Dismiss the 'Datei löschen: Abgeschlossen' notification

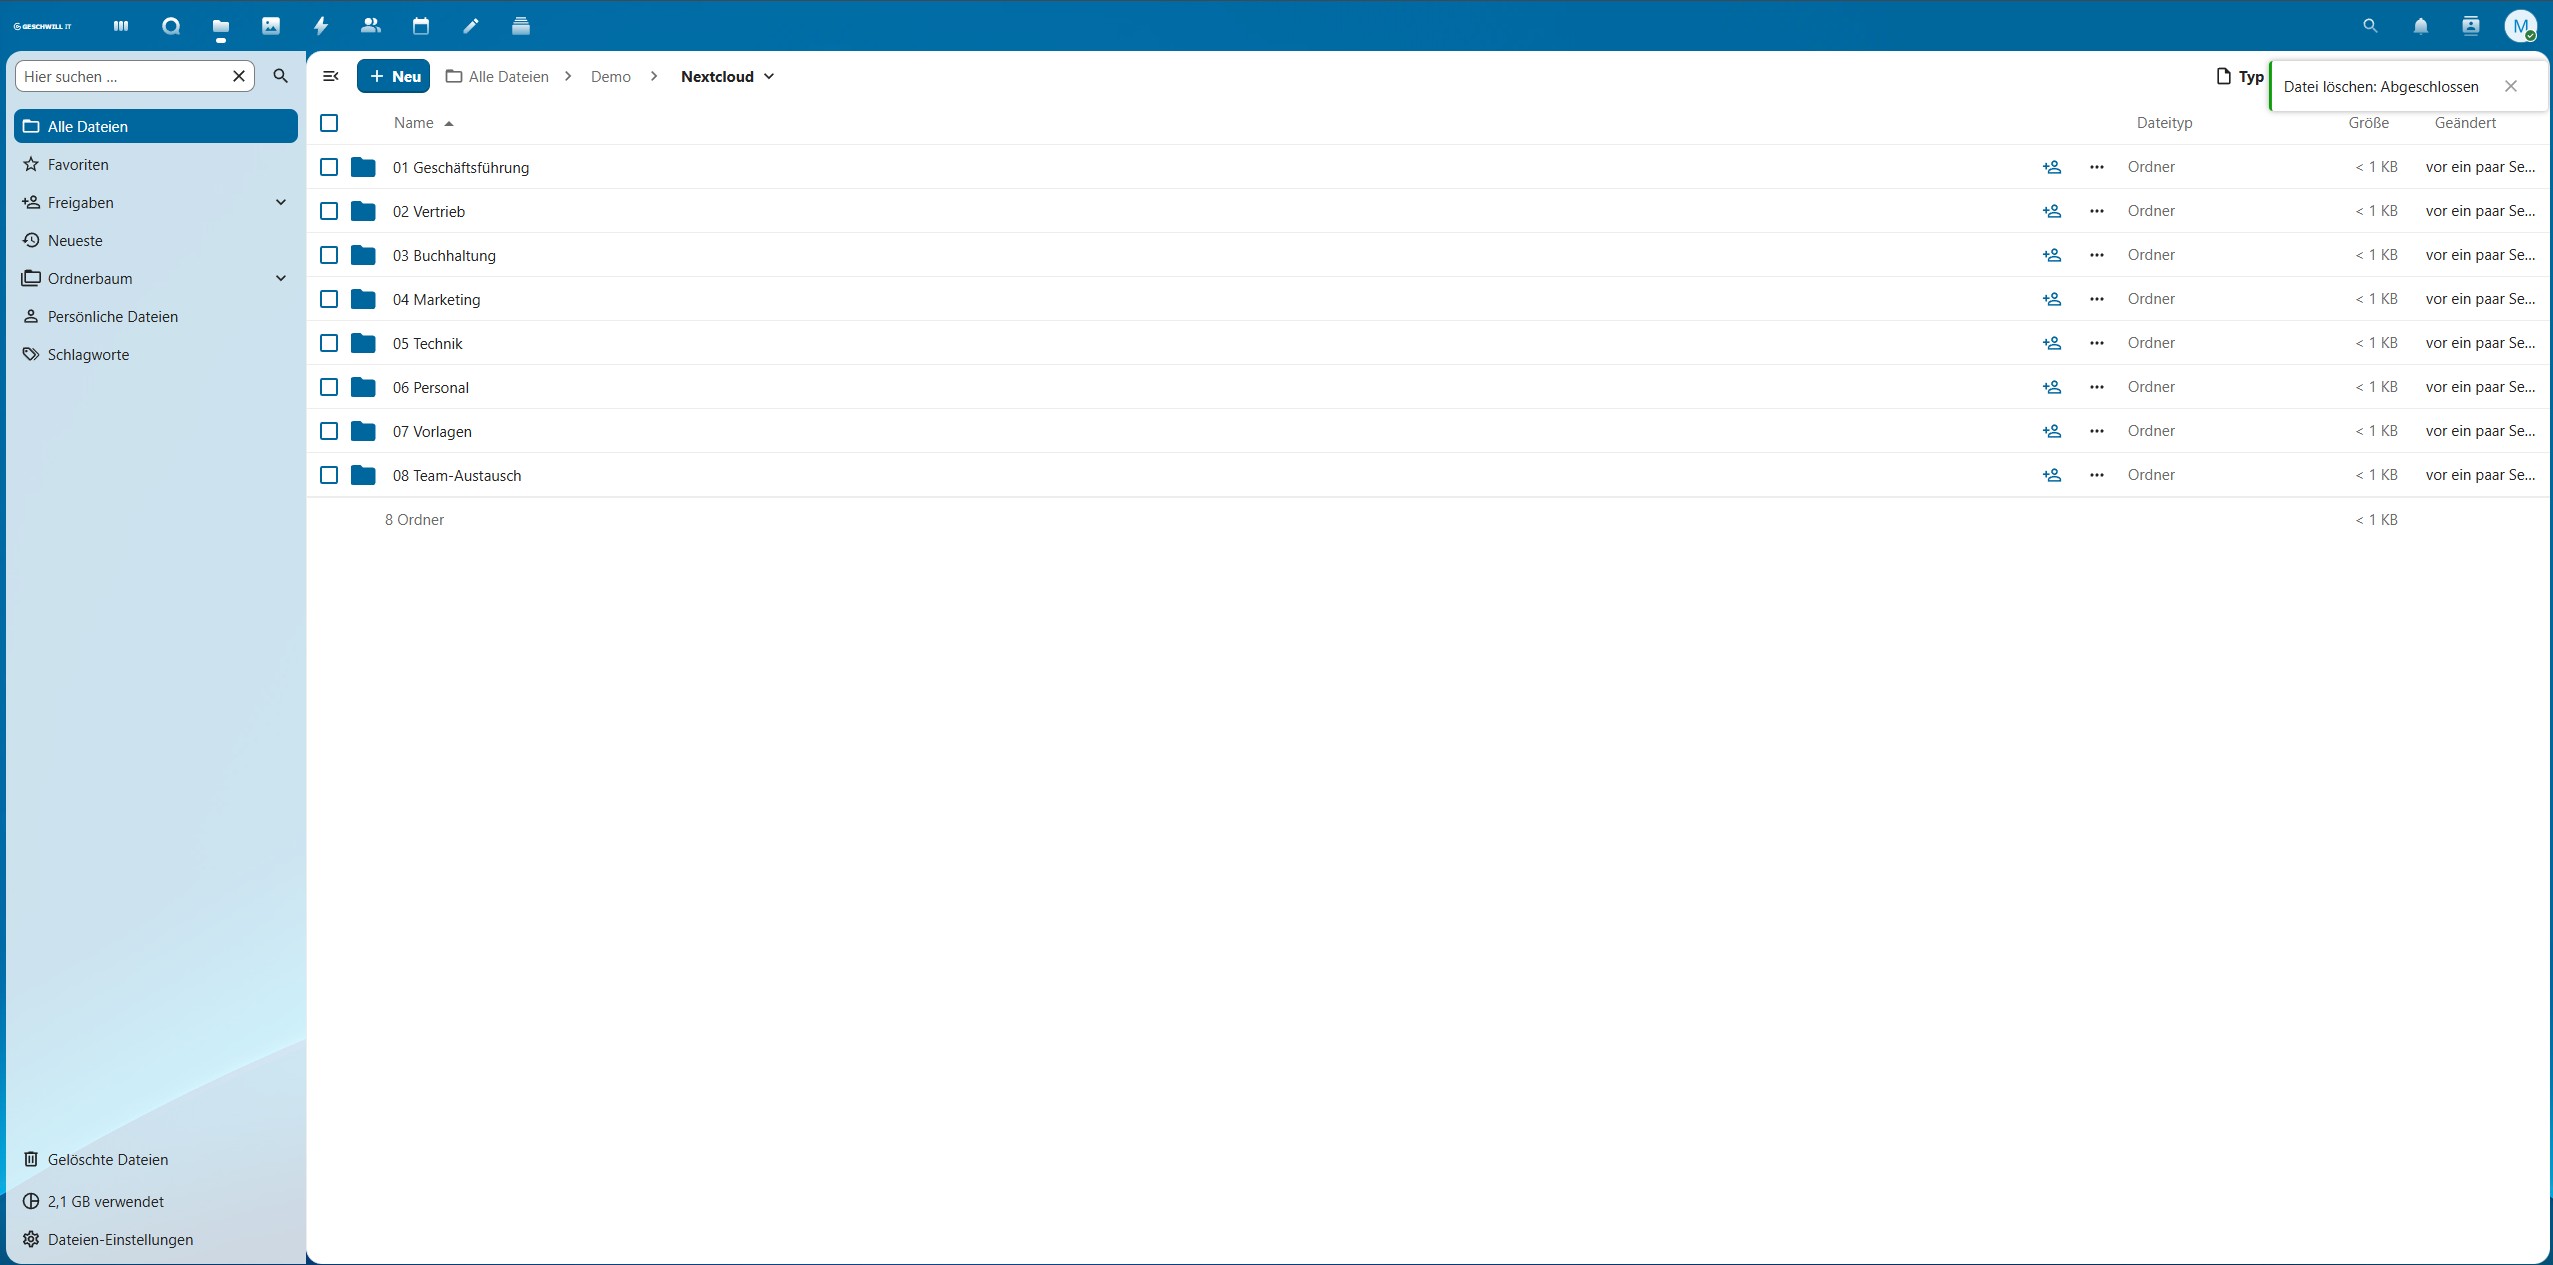[x=2510, y=86]
